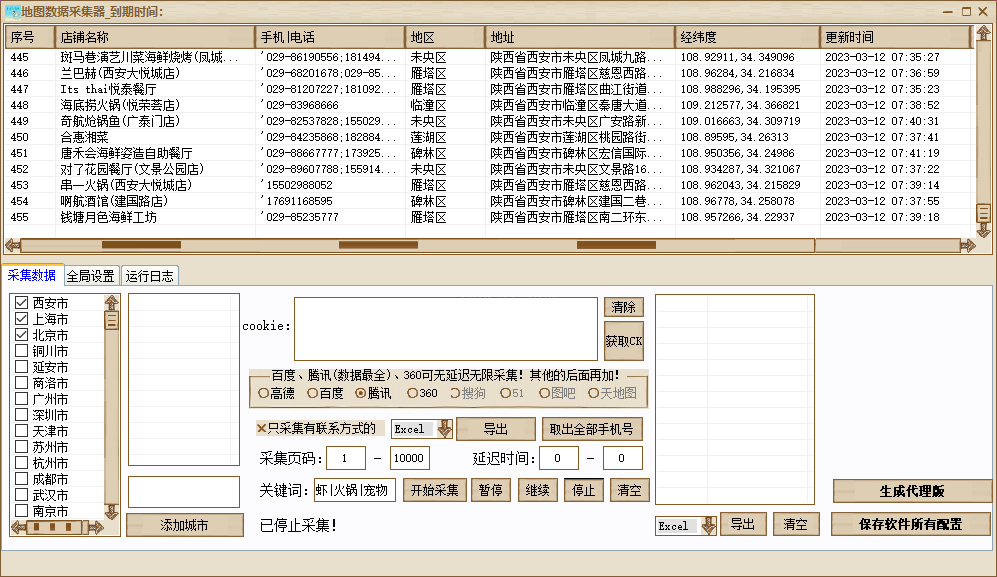Click the 关键词 keyword input field
Viewport: 997px width, 577px height.
[x=354, y=490]
